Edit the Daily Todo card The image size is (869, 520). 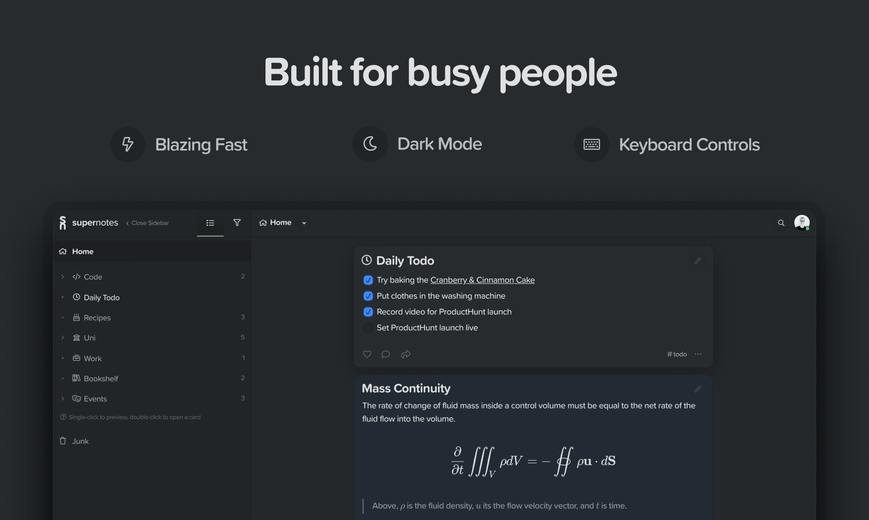(698, 261)
